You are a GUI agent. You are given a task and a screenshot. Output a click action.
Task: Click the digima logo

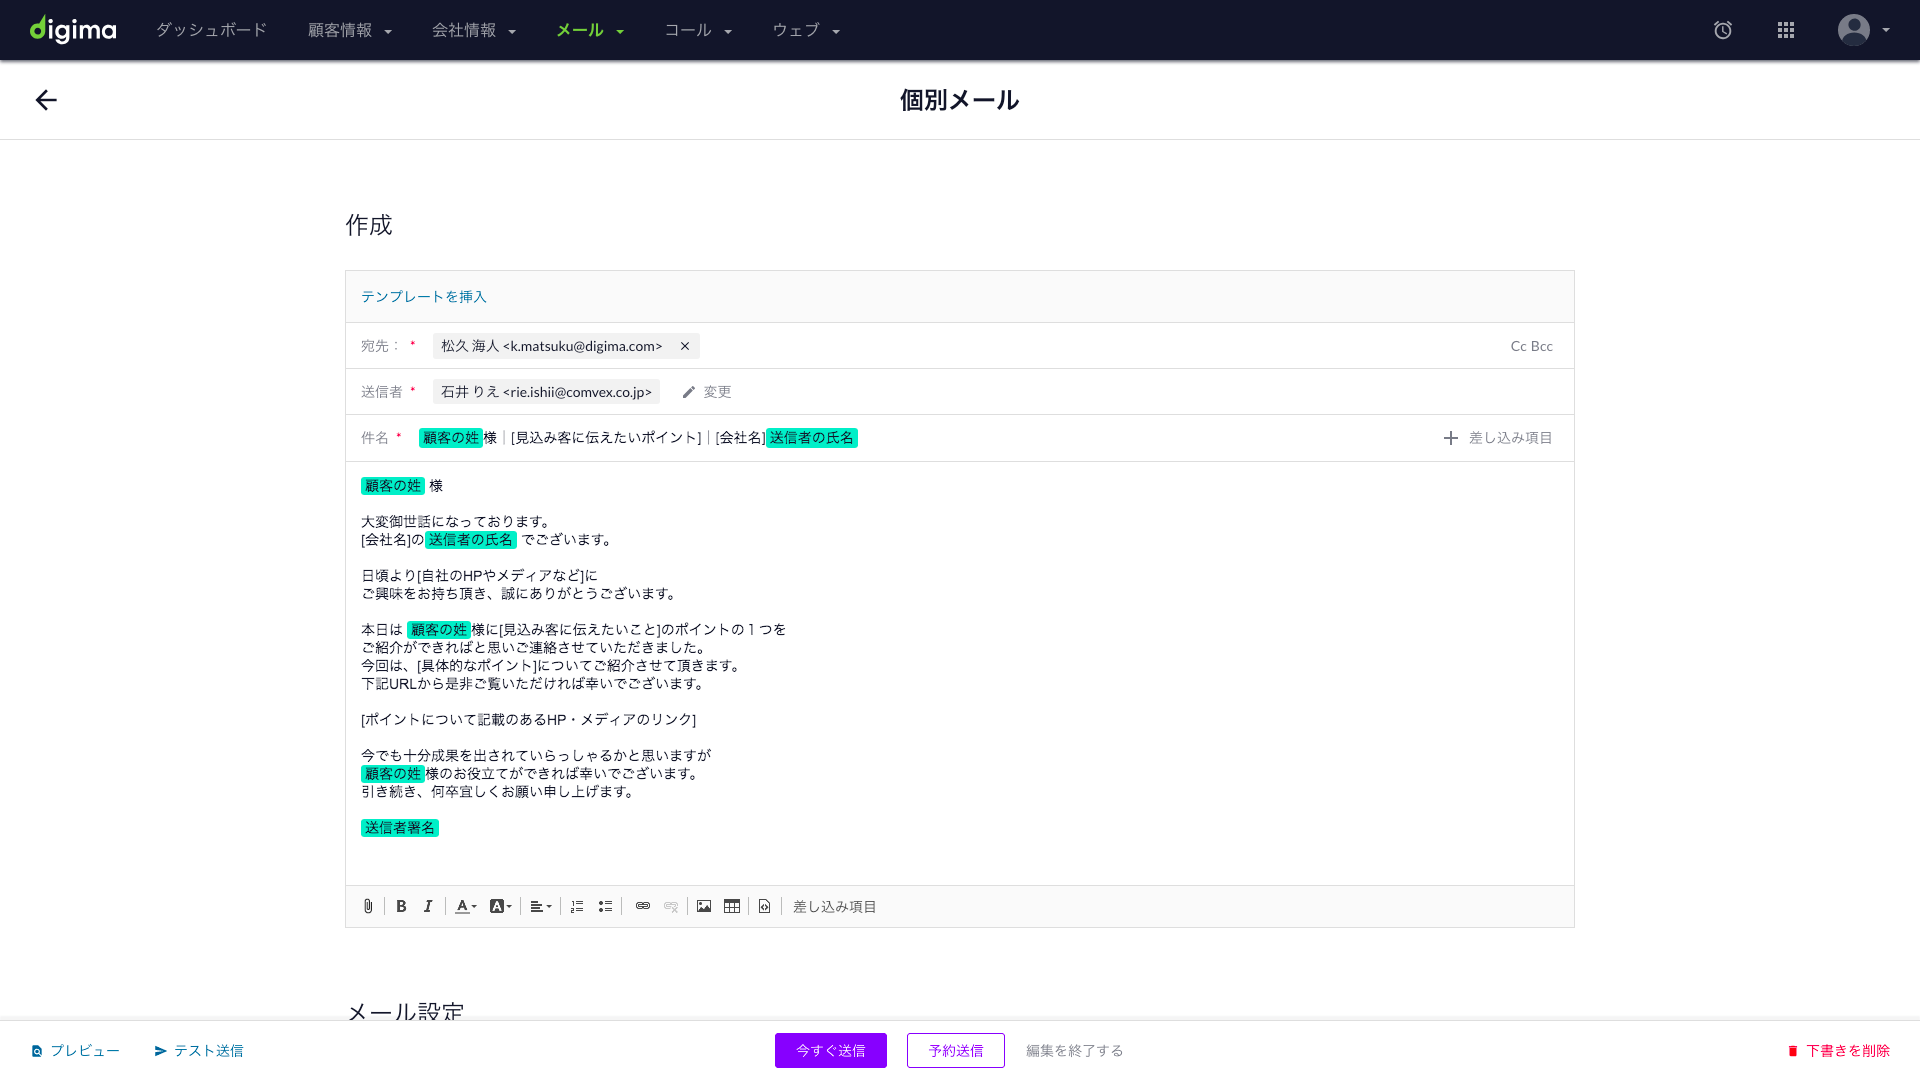pyautogui.click(x=73, y=30)
